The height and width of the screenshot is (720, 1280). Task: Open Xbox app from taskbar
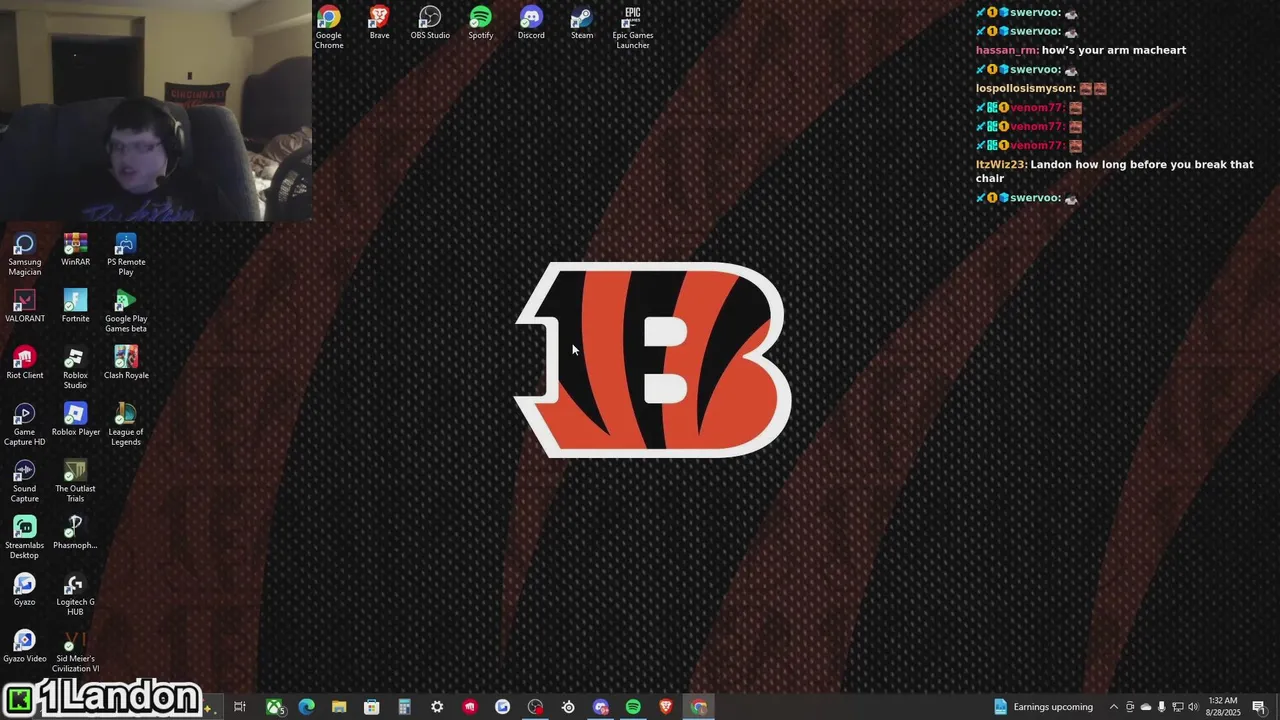tap(273, 707)
